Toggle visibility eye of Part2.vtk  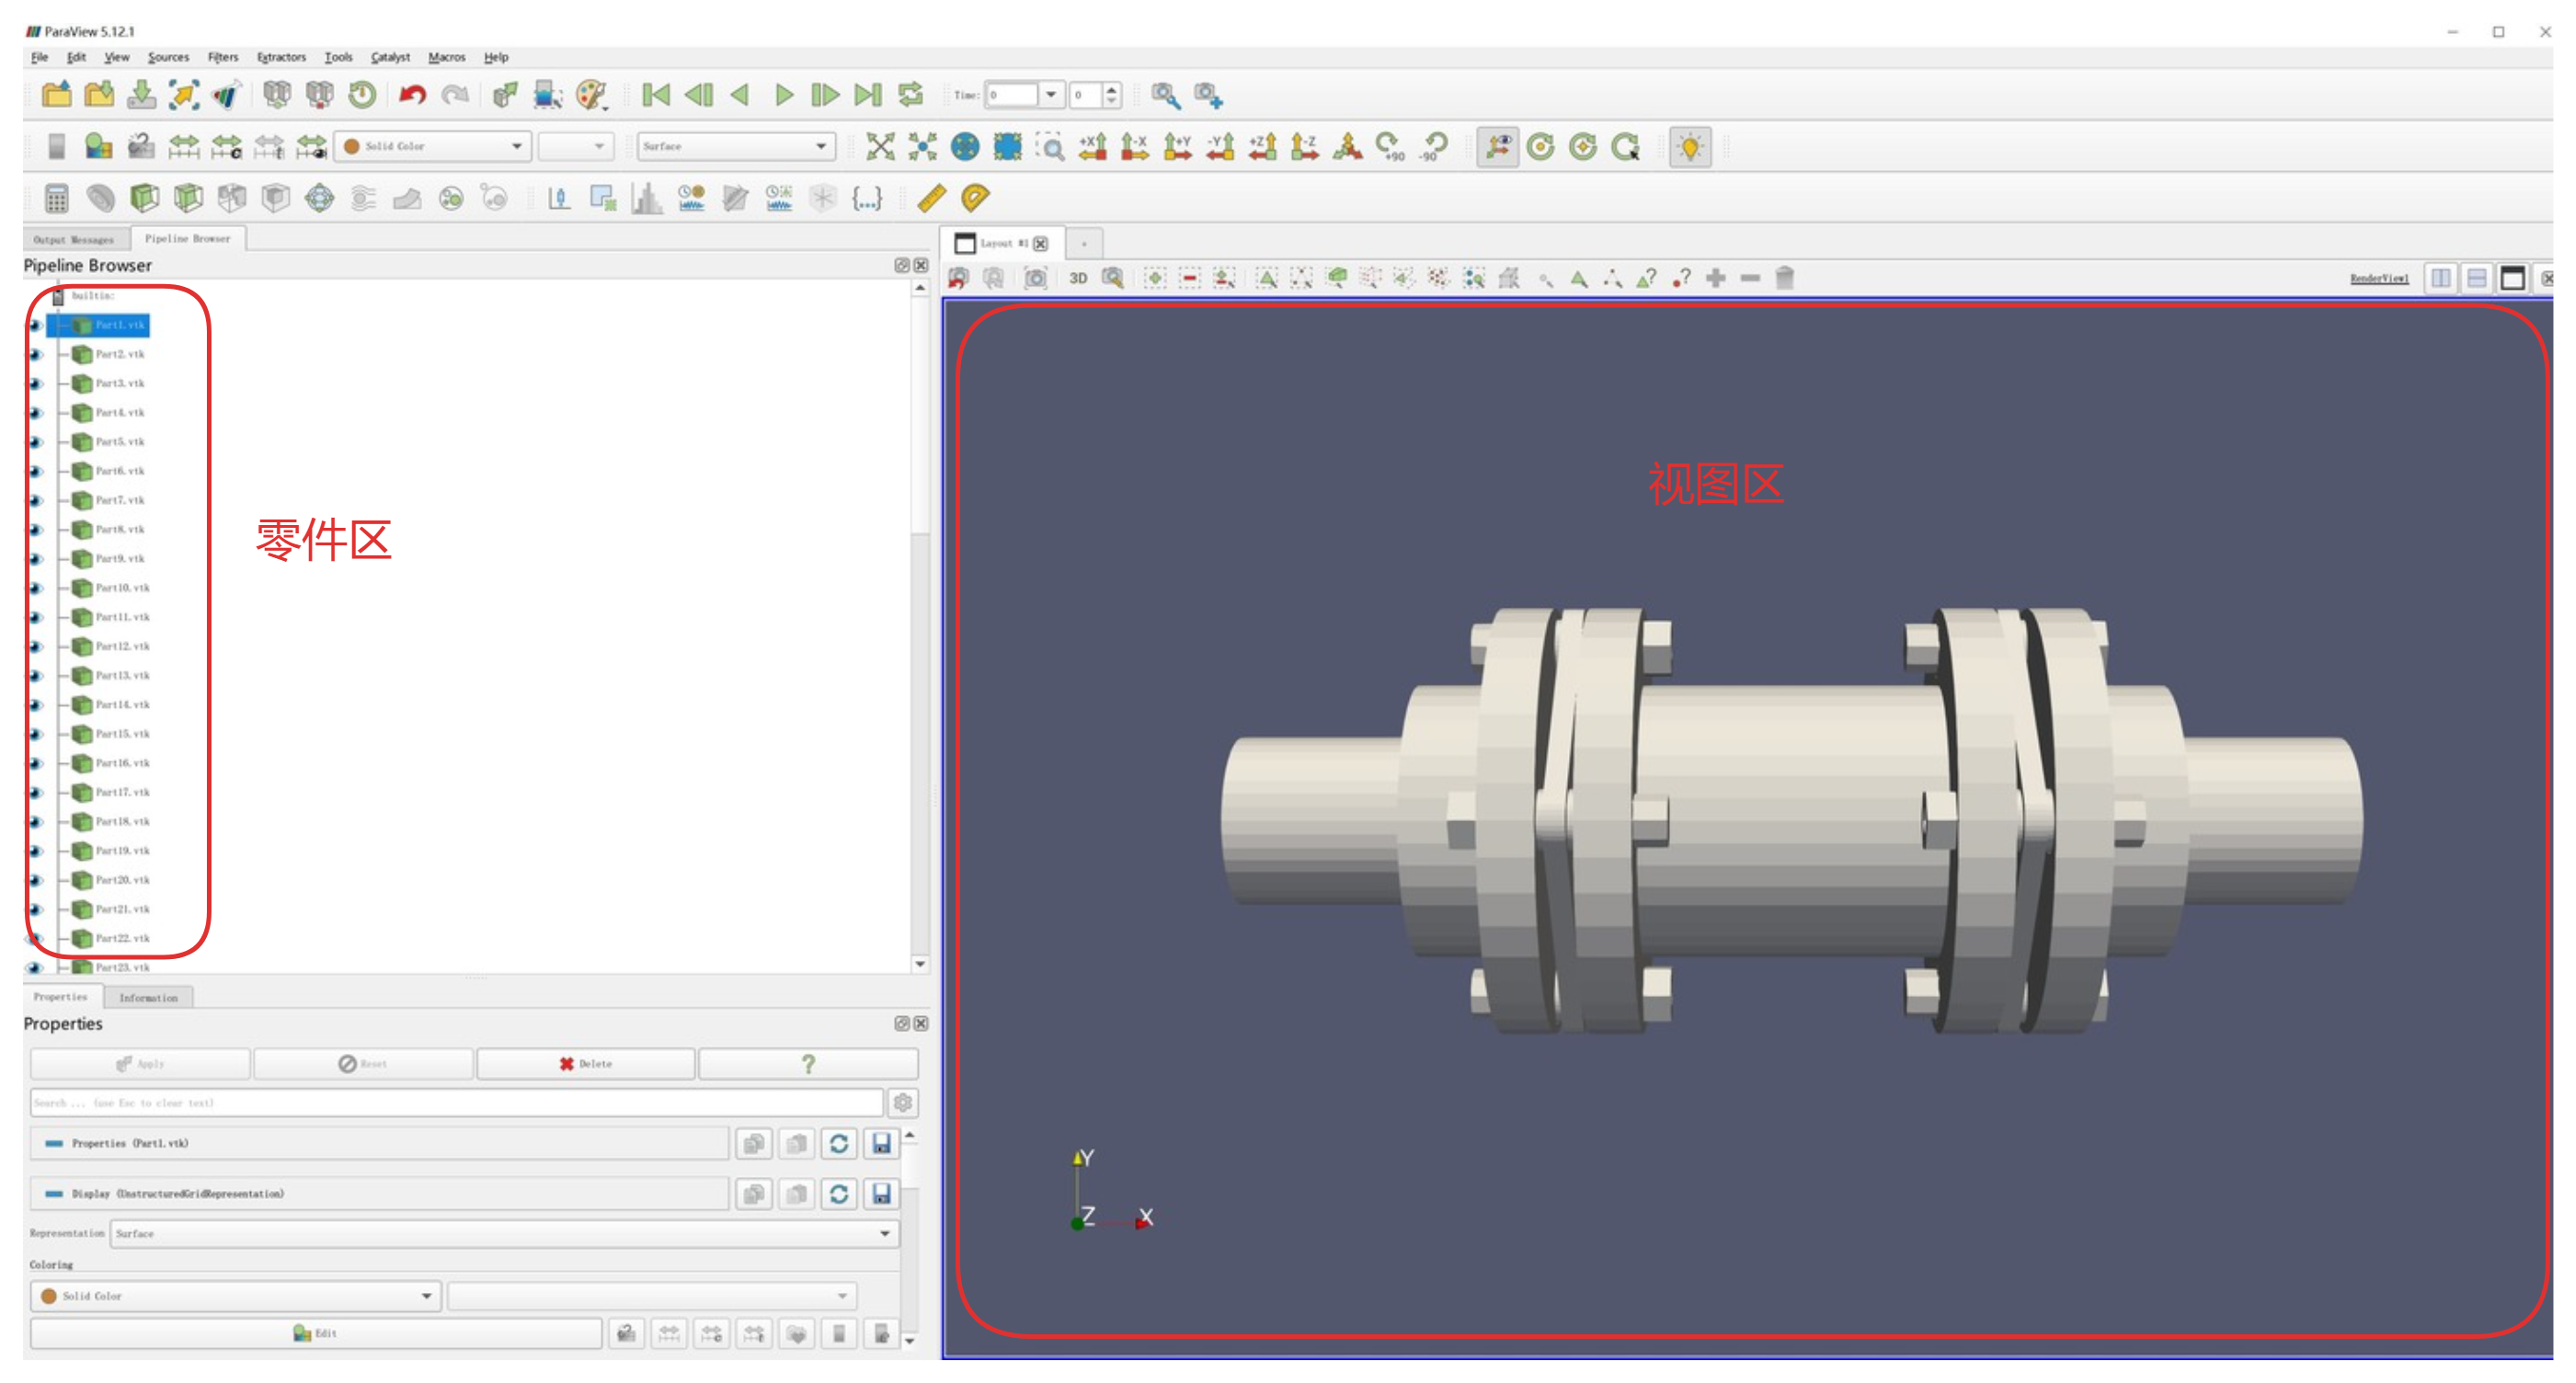[35, 354]
